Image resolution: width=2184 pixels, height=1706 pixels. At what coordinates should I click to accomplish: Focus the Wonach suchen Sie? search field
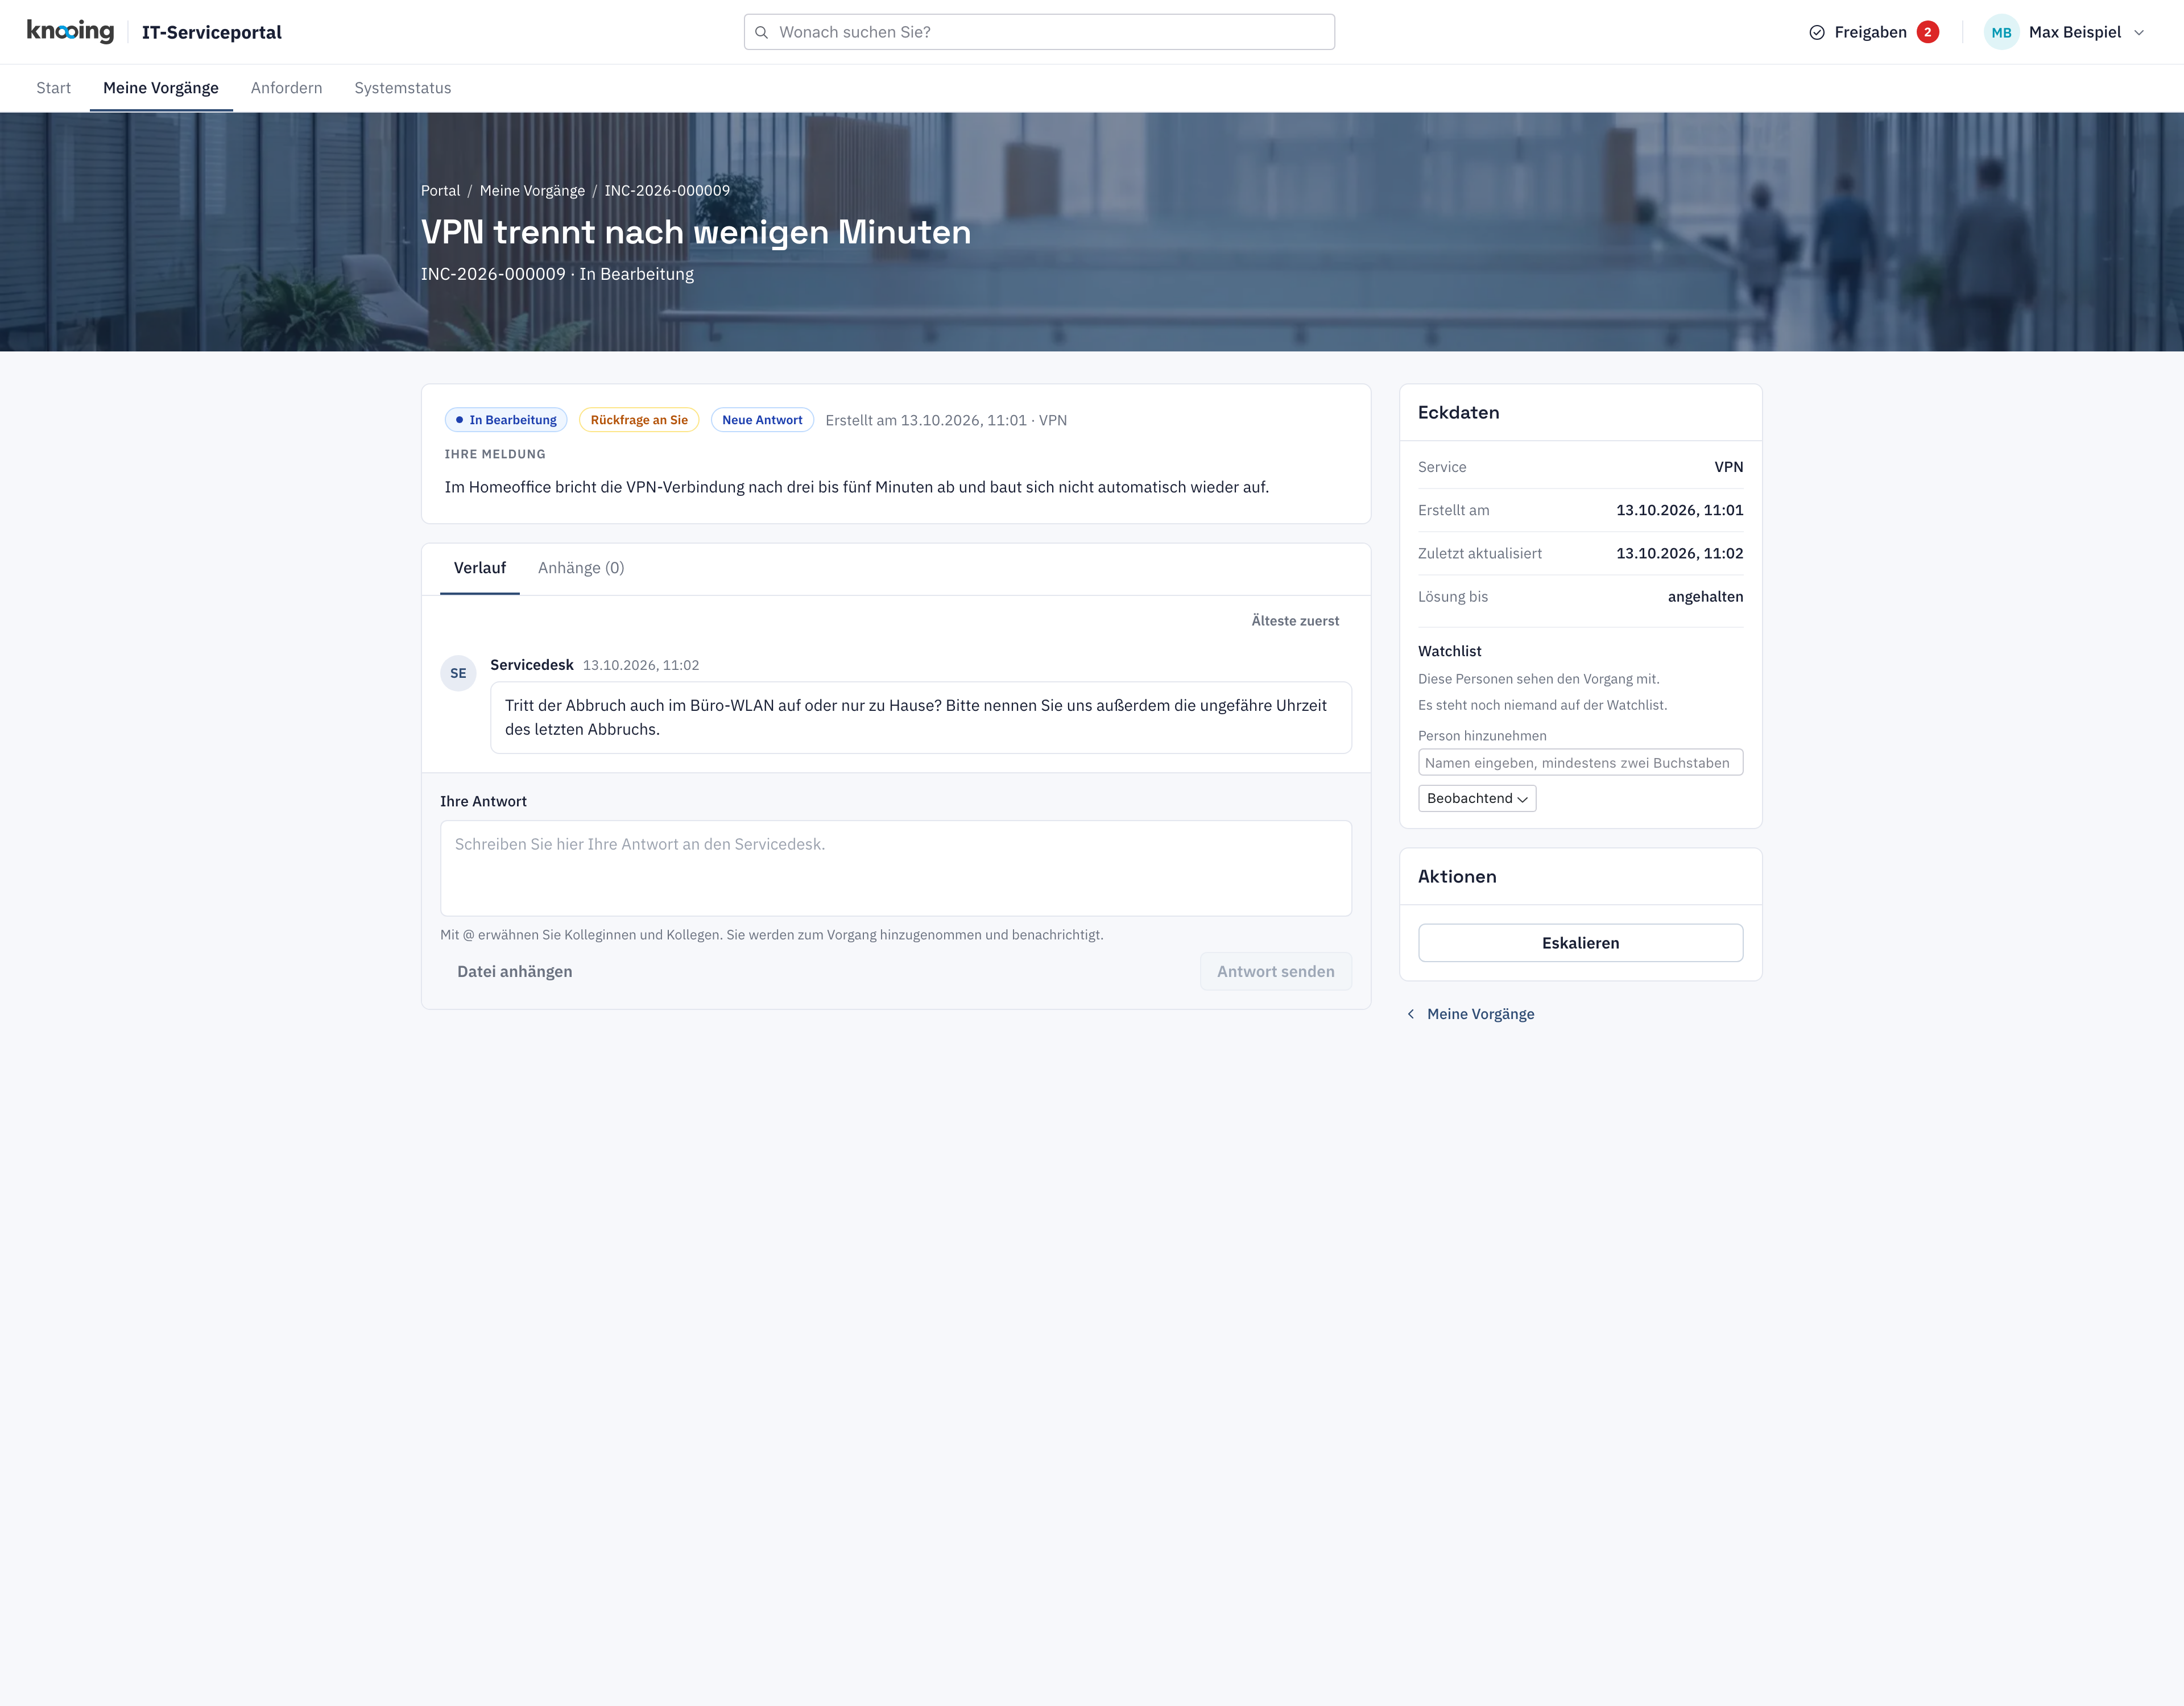pyautogui.click(x=1039, y=32)
